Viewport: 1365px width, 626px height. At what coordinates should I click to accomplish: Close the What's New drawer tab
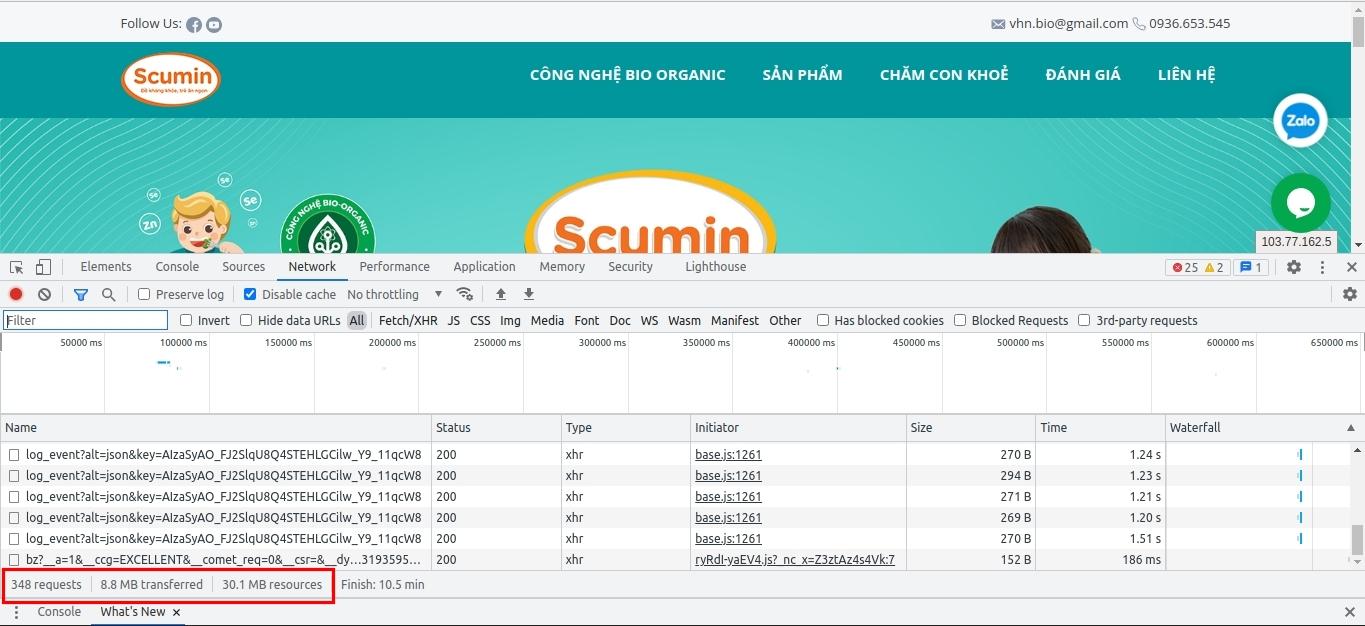176,612
